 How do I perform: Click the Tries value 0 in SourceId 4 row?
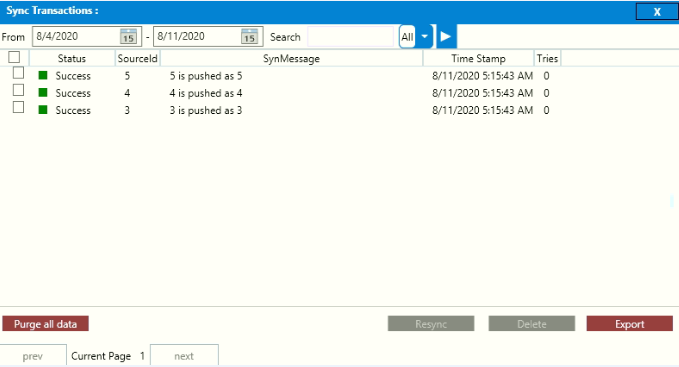pyautogui.click(x=546, y=93)
